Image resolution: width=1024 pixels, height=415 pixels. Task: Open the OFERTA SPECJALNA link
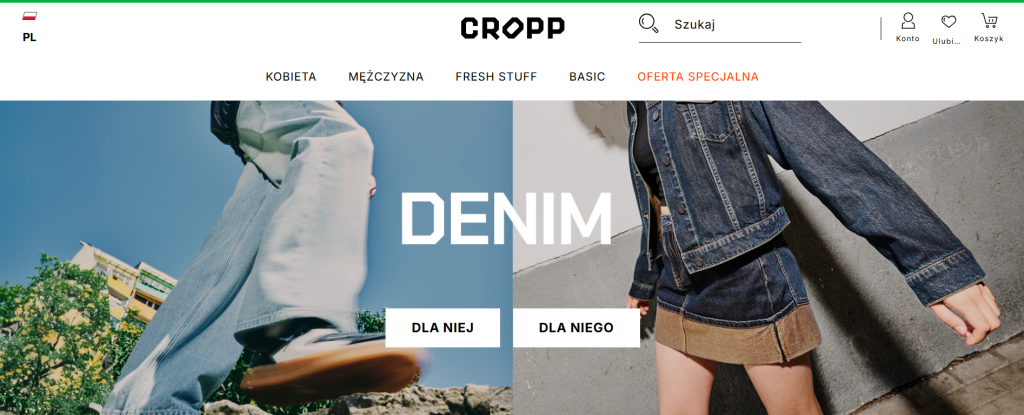(x=698, y=76)
